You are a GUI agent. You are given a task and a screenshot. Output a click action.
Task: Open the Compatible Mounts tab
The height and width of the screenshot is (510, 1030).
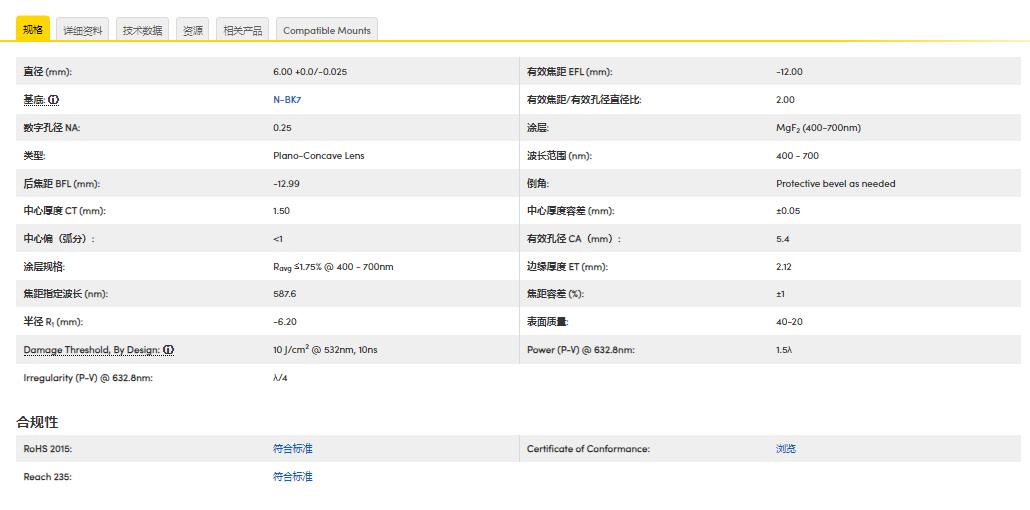[x=326, y=30]
